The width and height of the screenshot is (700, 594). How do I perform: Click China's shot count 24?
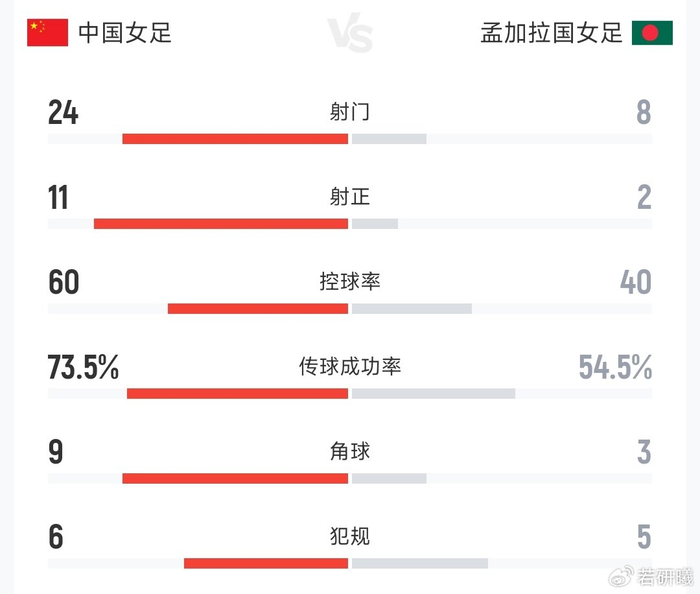63,113
